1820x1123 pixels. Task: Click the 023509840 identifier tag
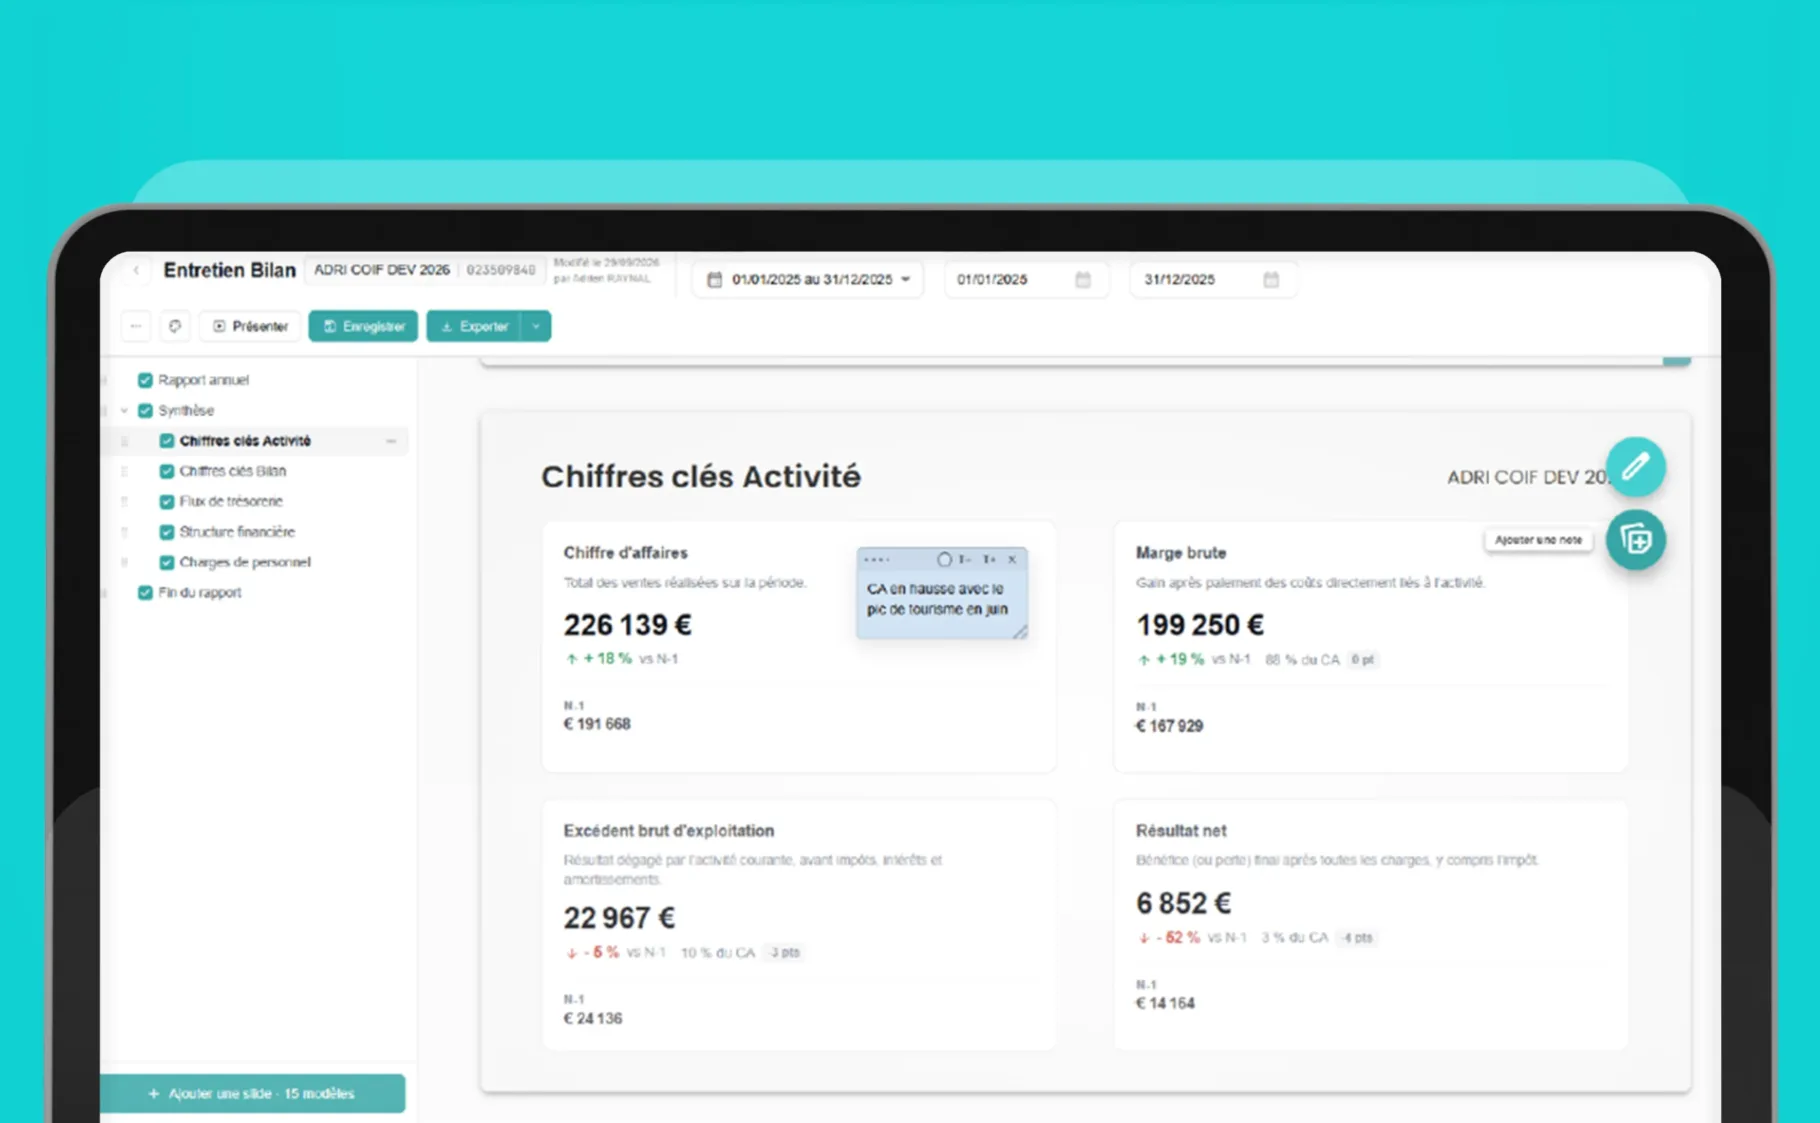click(501, 270)
